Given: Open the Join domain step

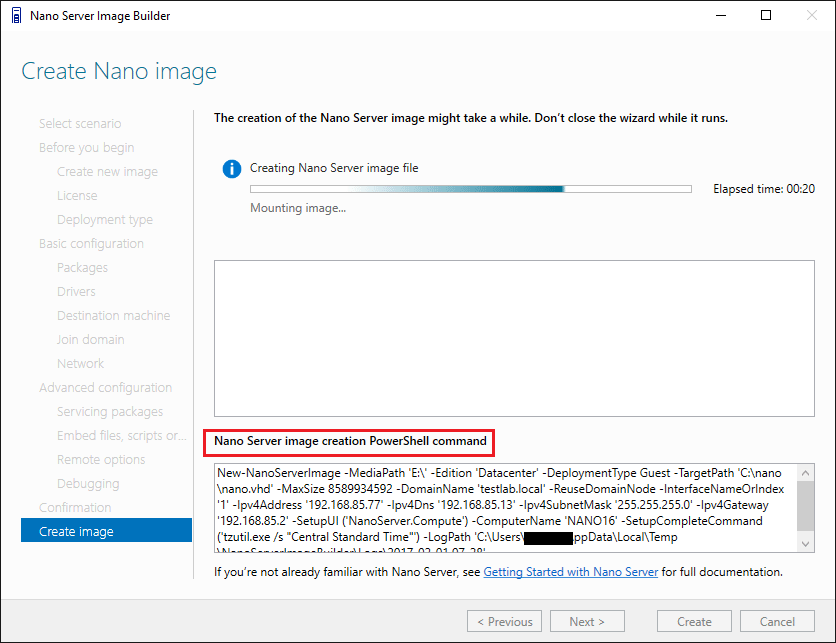Looking at the screenshot, I should (91, 340).
